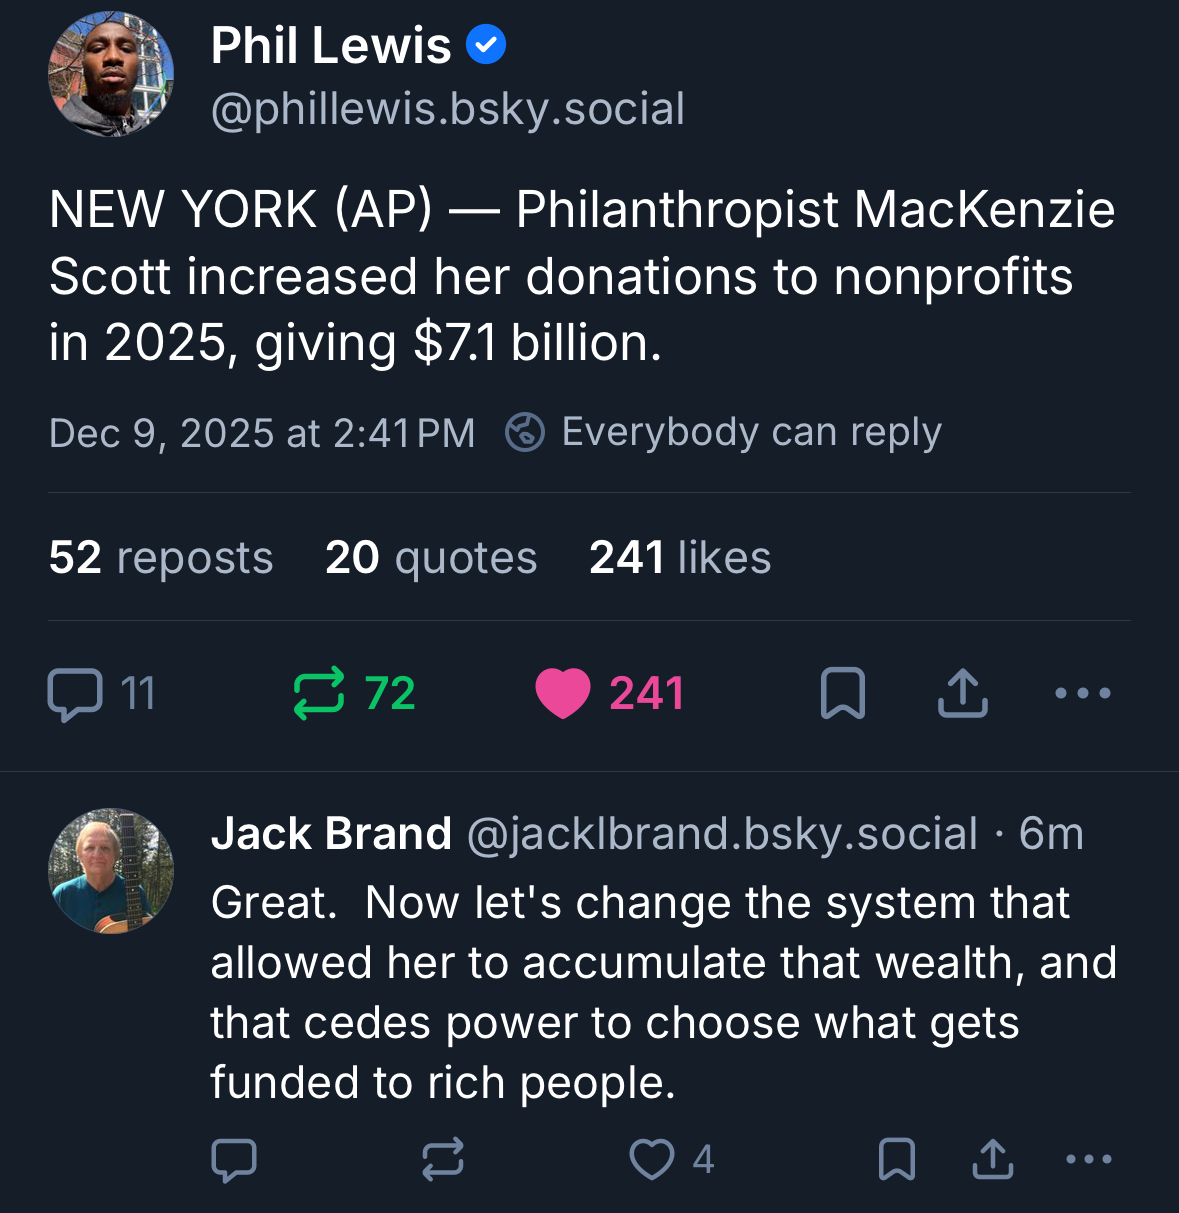View the 20 quotes list
The height and width of the screenshot is (1213, 1179).
point(431,557)
